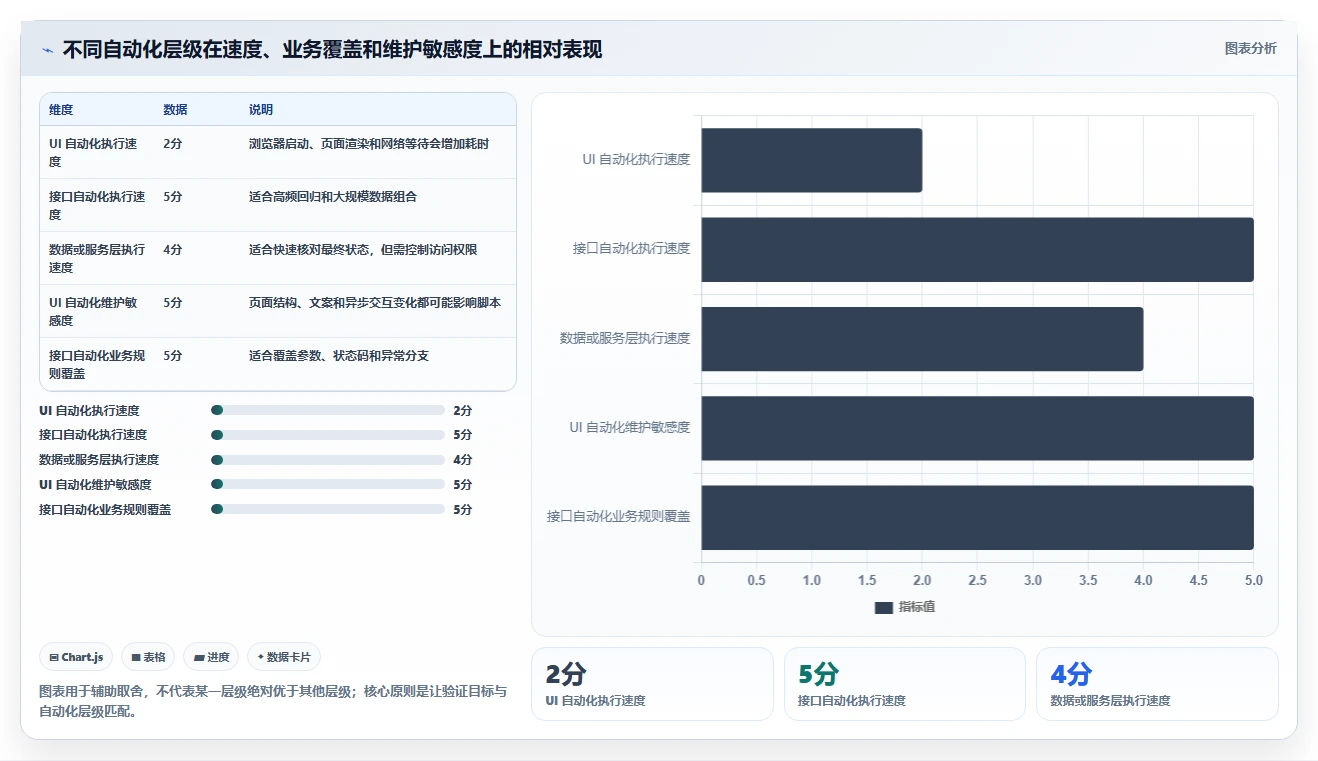Click the 2分 value beside the progress bars
This screenshot has height=761, width=1318.
tap(463, 410)
